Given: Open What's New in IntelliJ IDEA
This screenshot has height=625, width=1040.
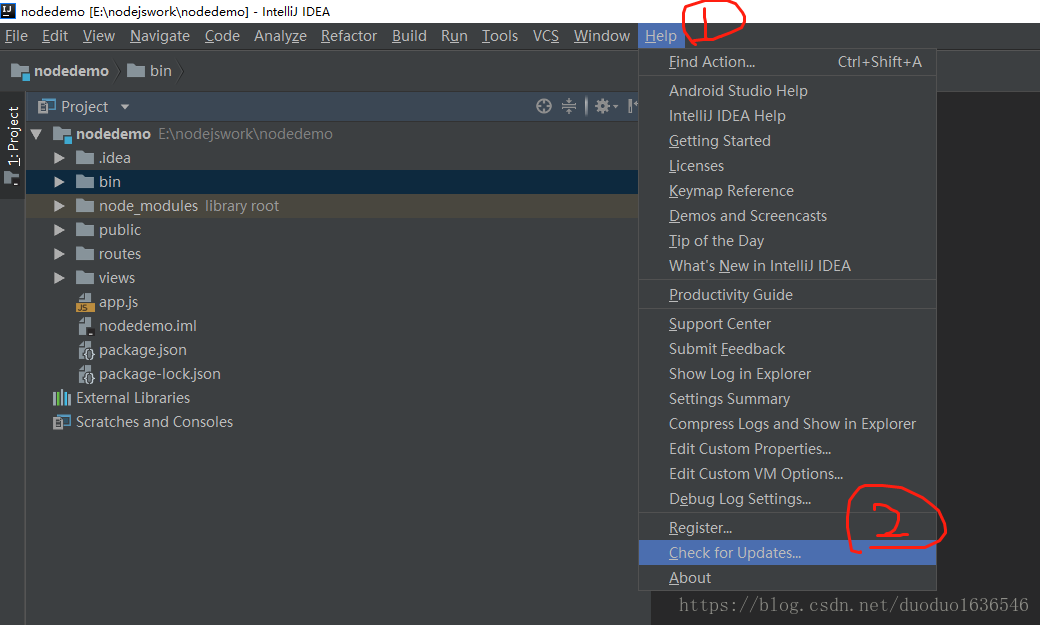Looking at the screenshot, I should click(x=787, y=266).
